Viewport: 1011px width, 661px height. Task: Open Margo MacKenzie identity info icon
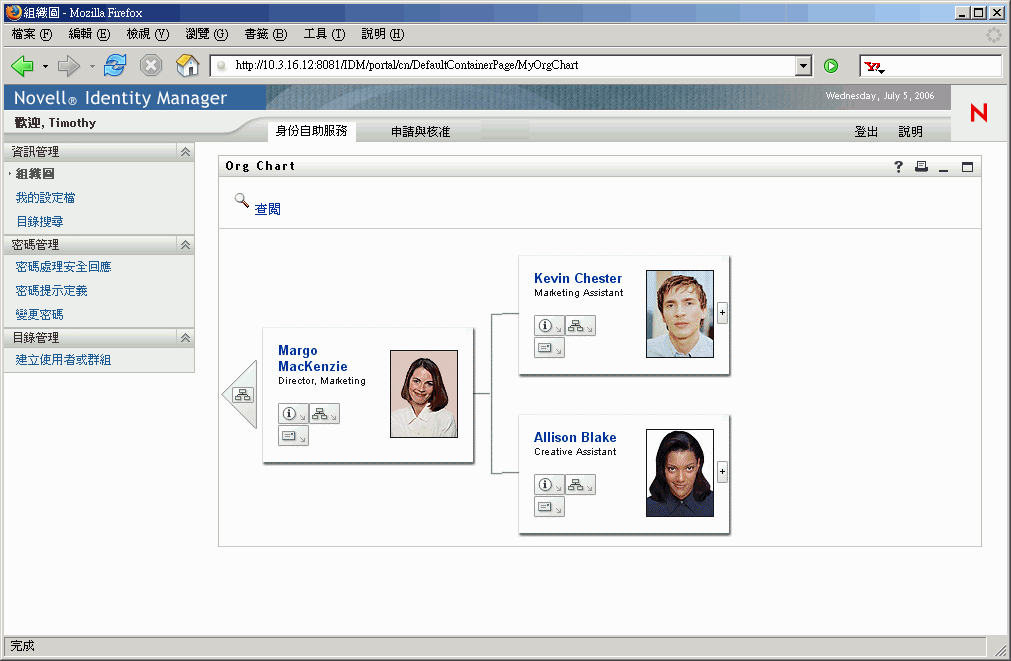(293, 413)
